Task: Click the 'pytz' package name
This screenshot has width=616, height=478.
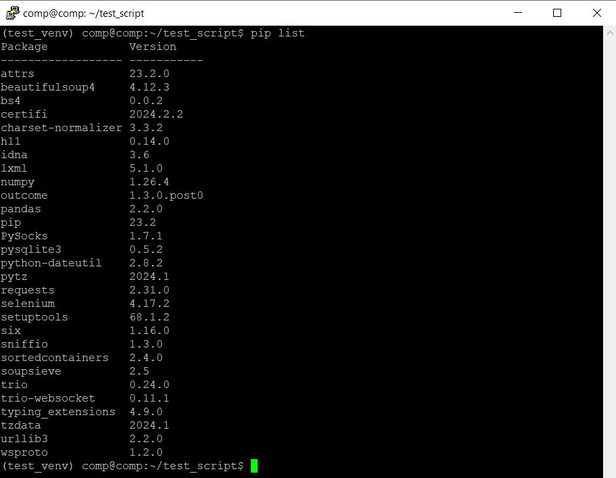Action: (14, 277)
